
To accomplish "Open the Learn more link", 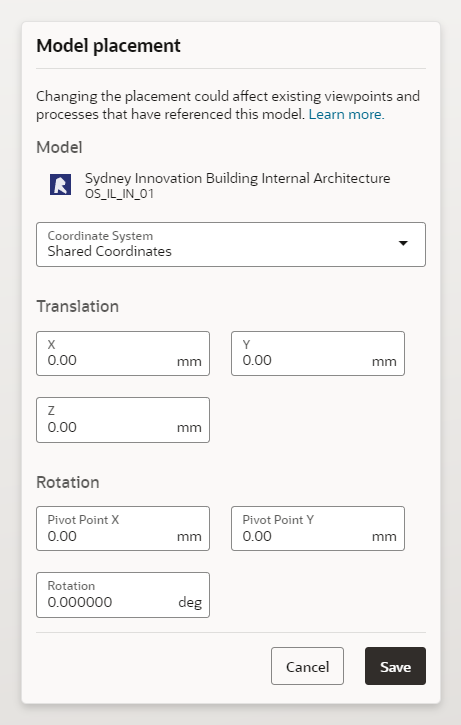I will tap(346, 114).
